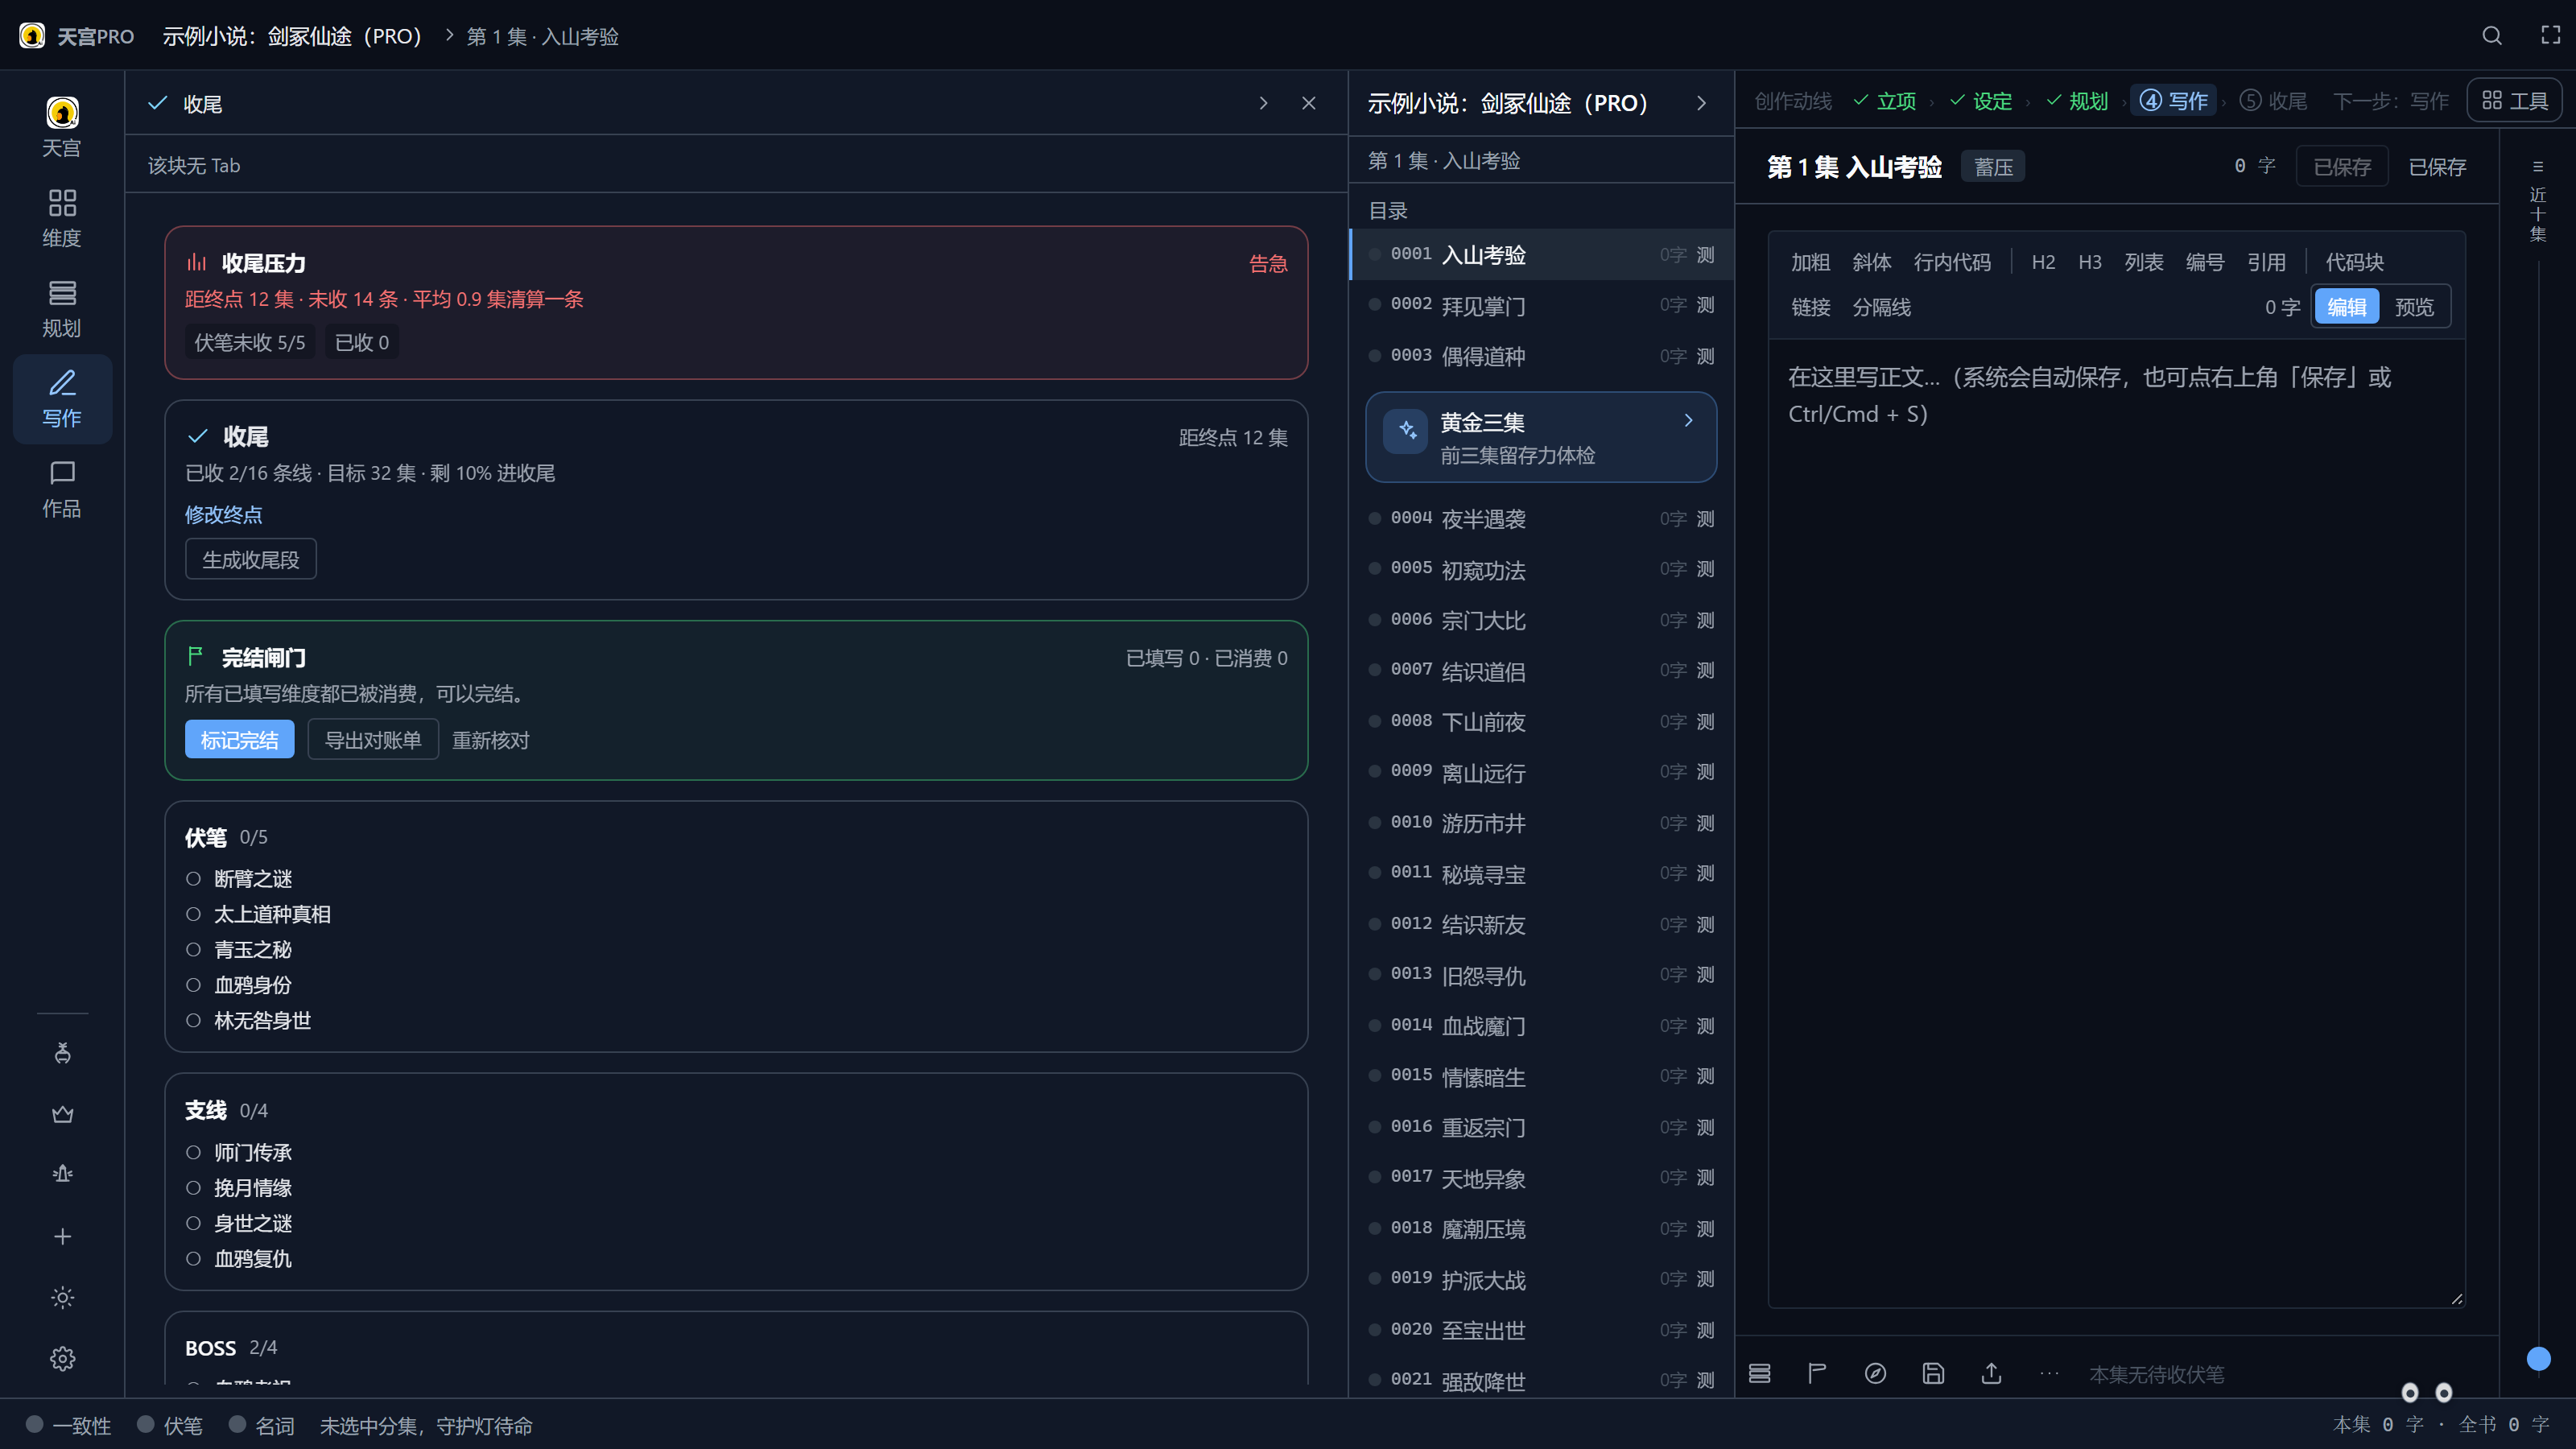Switch editor to 预览 mode
This screenshot has height=1449, width=2576.
2414,307
